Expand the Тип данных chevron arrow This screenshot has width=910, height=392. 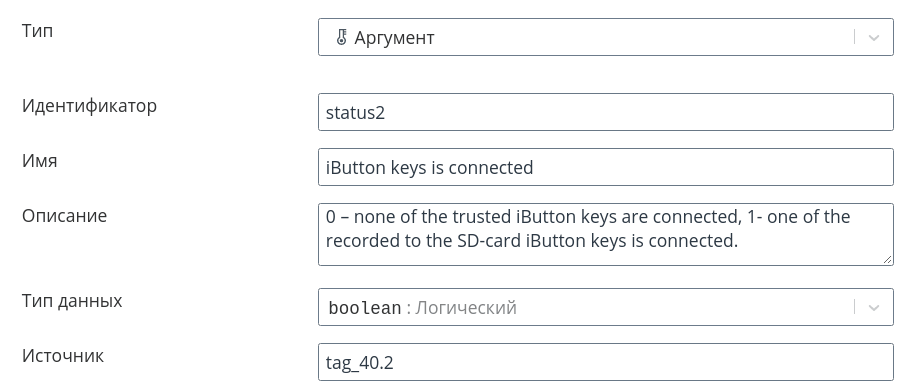pyautogui.click(x=873, y=307)
